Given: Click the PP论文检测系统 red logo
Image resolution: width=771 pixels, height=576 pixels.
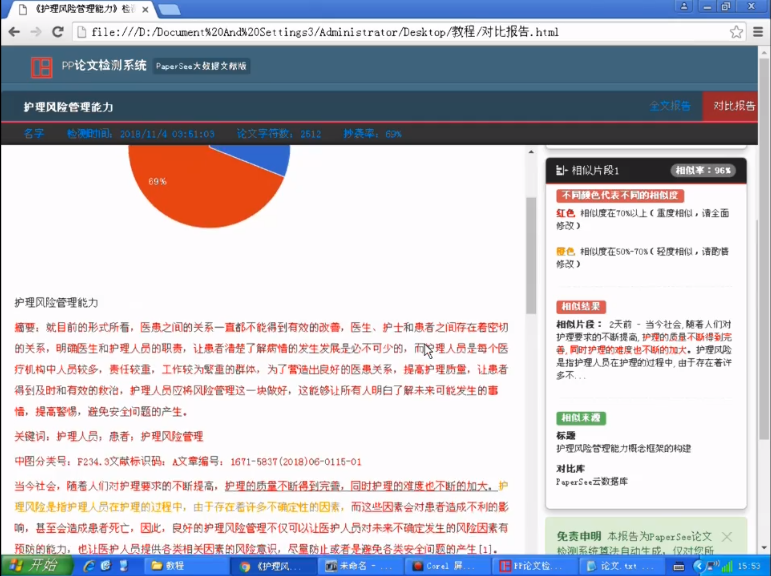Looking at the screenshot, I should [41, 67].
